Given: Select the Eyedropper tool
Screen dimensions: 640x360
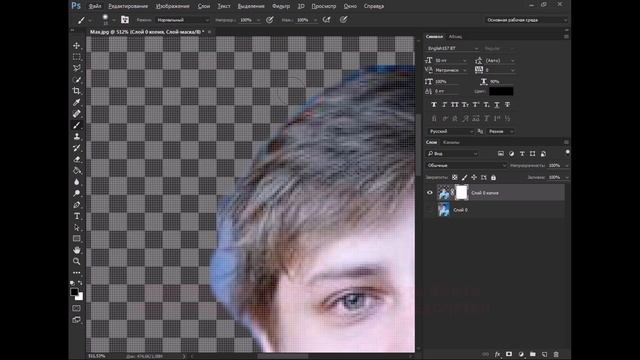Looking at the screenshot, I should tap(76, 102).
